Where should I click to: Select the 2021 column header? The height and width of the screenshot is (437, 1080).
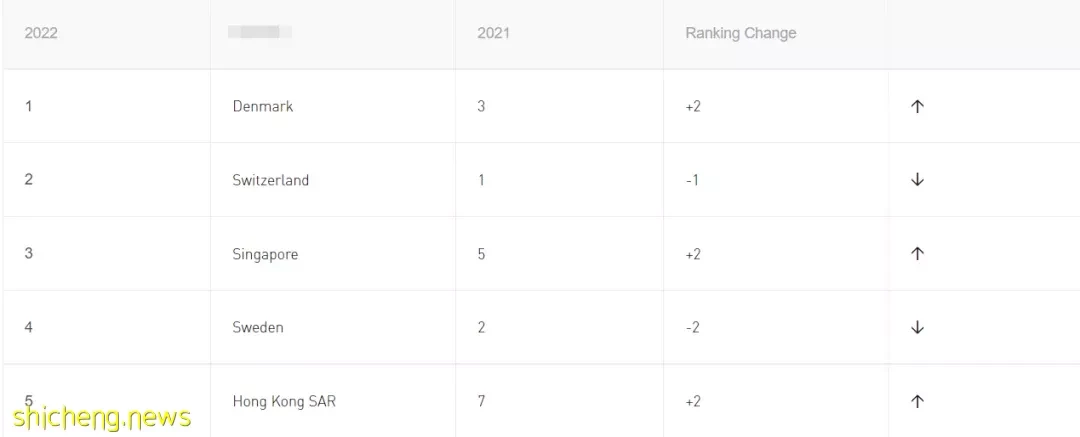pyautogui.click(x=493, y=33)
